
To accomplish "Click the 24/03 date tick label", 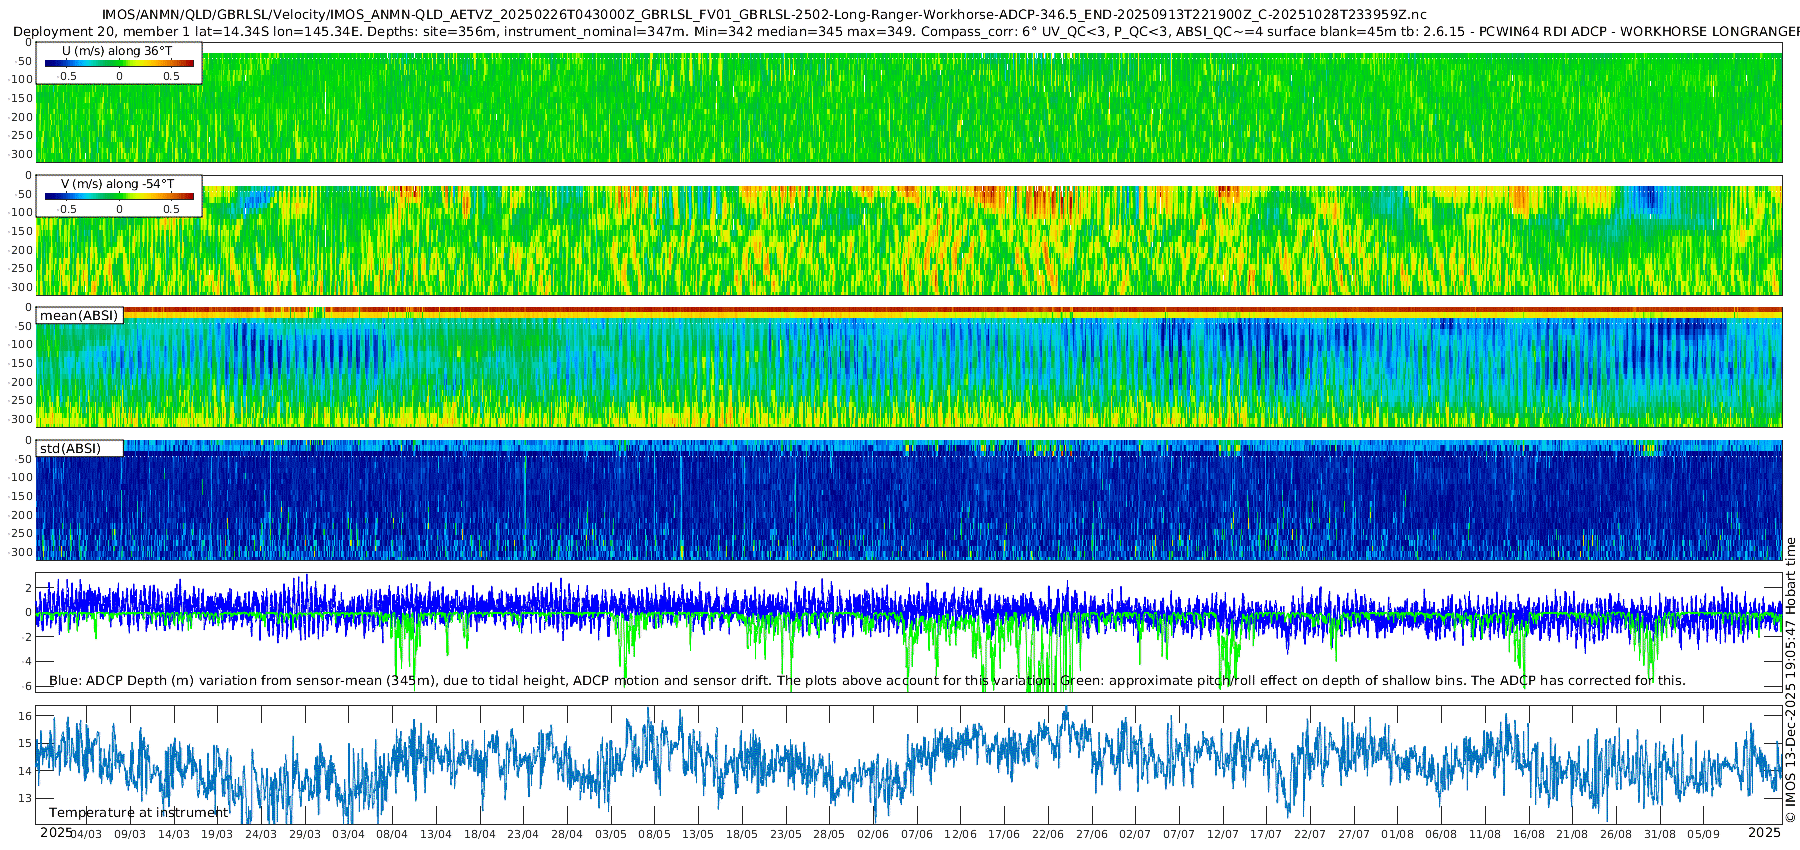I will (261, 834).
